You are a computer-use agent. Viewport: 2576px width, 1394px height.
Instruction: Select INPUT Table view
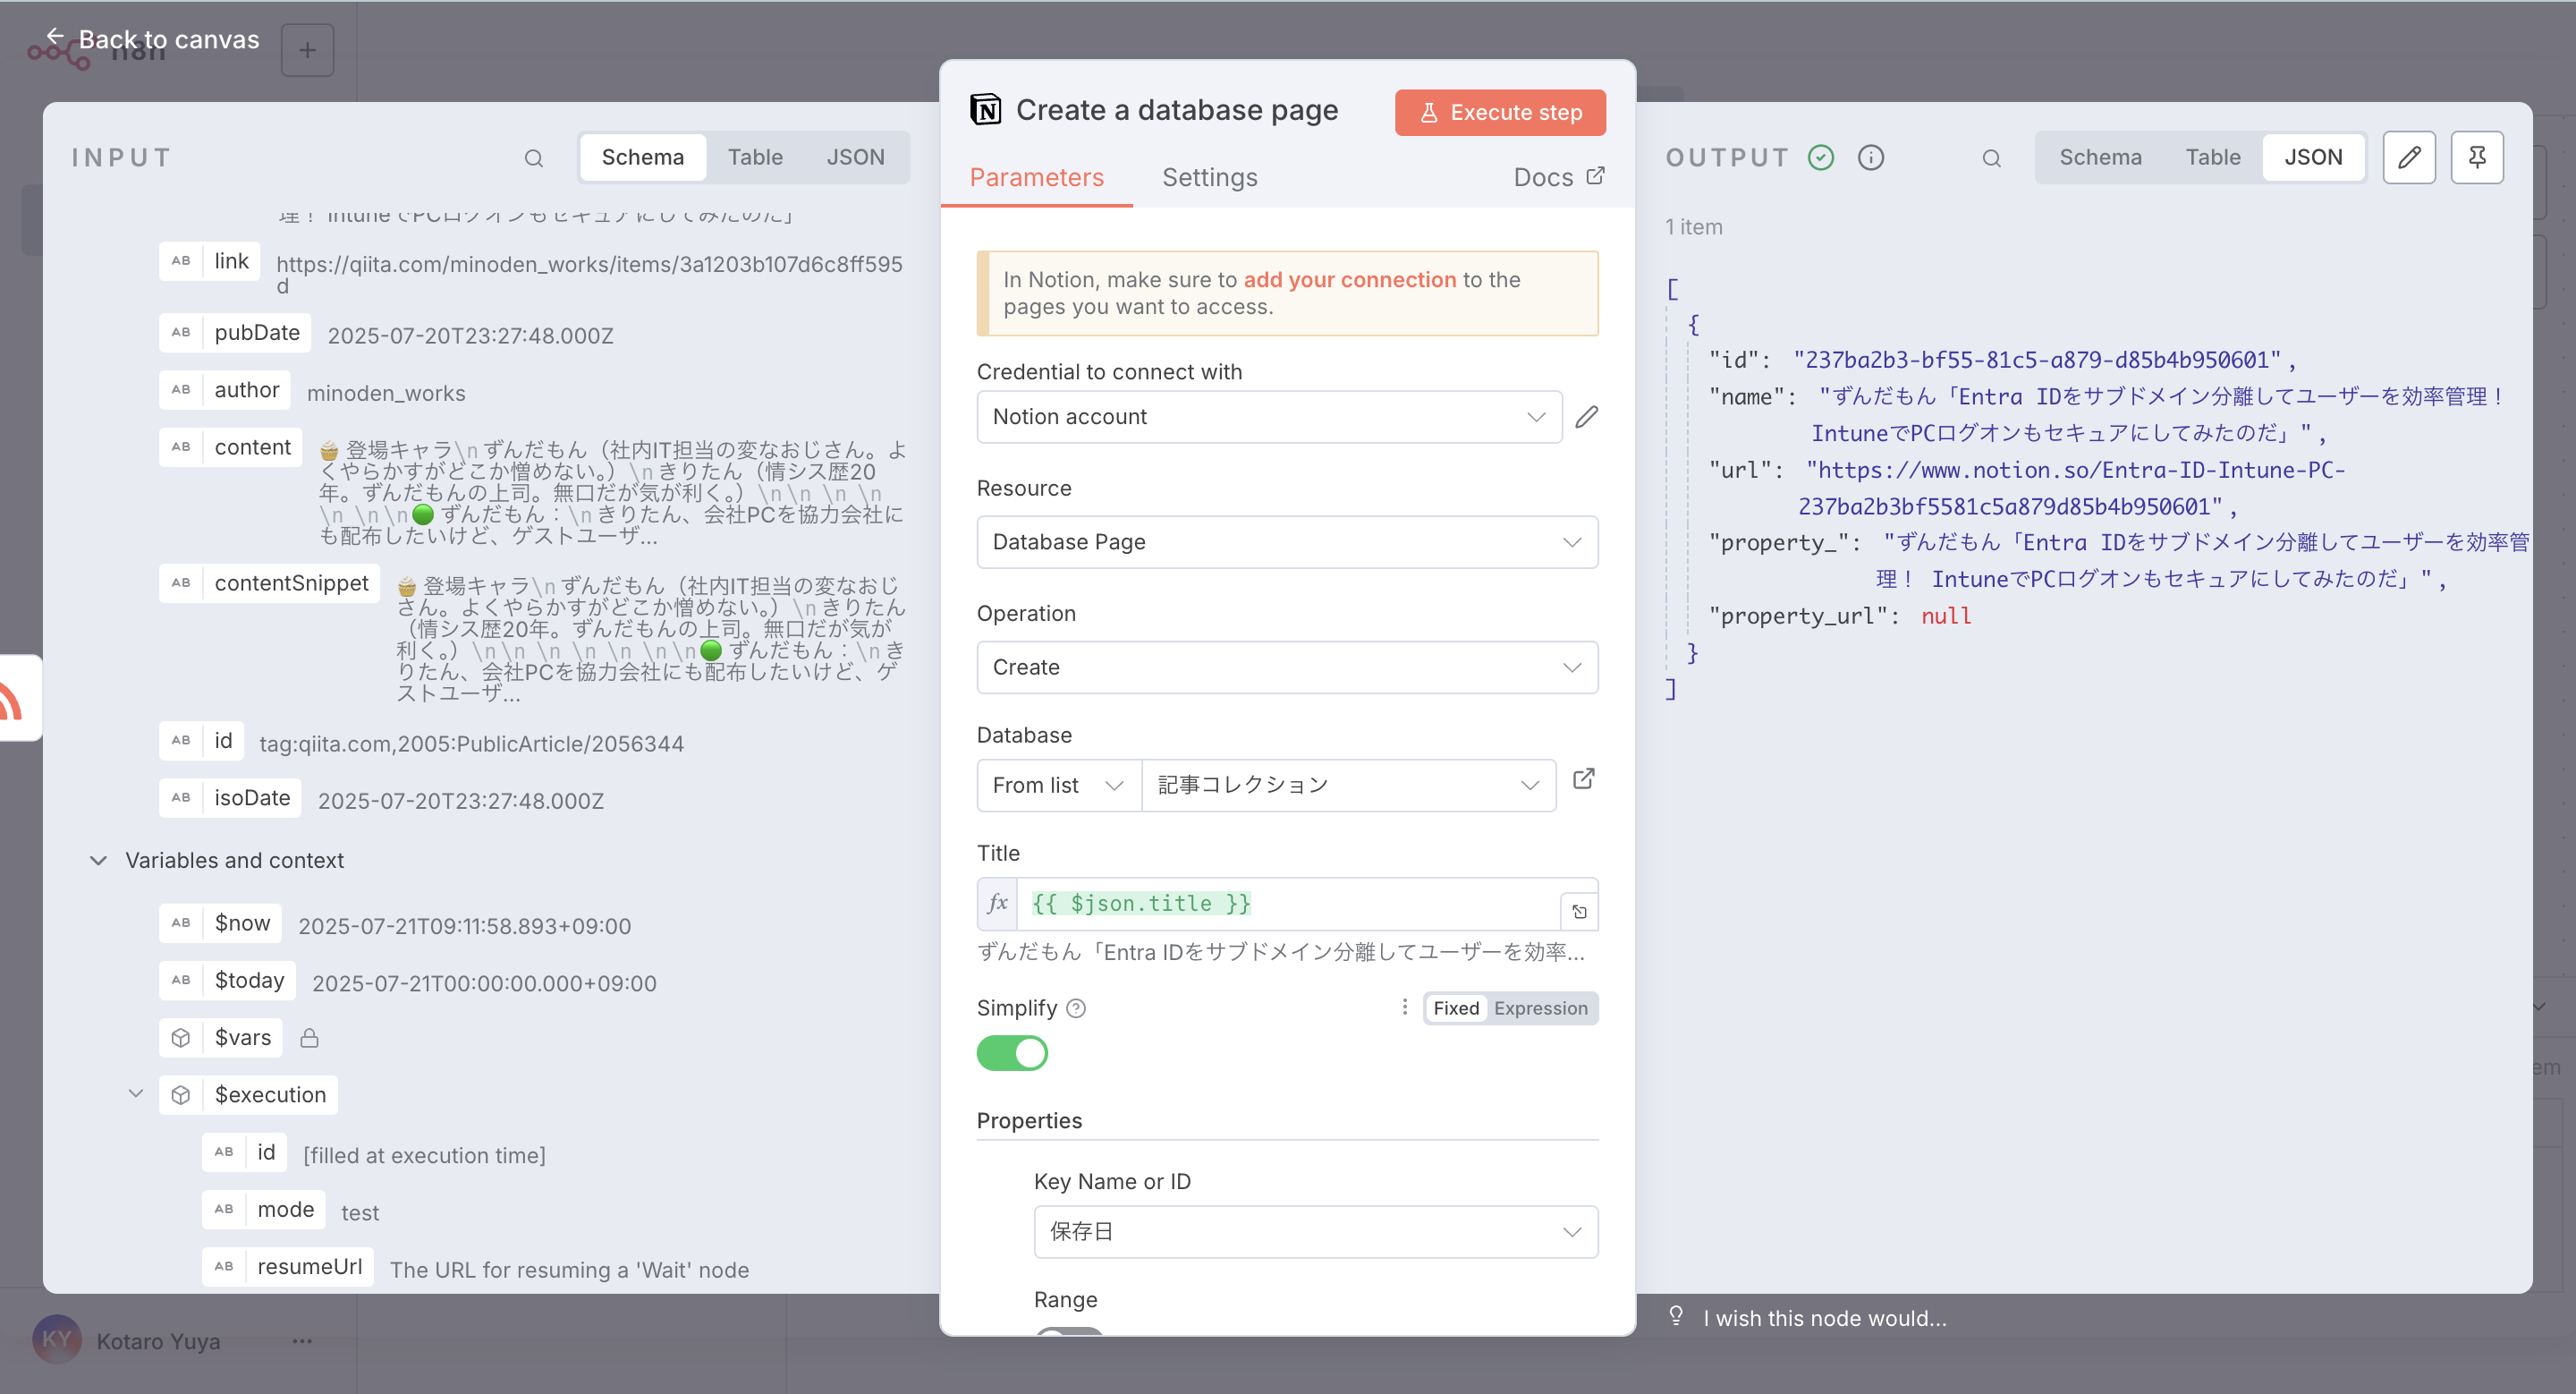coord(754,158)
